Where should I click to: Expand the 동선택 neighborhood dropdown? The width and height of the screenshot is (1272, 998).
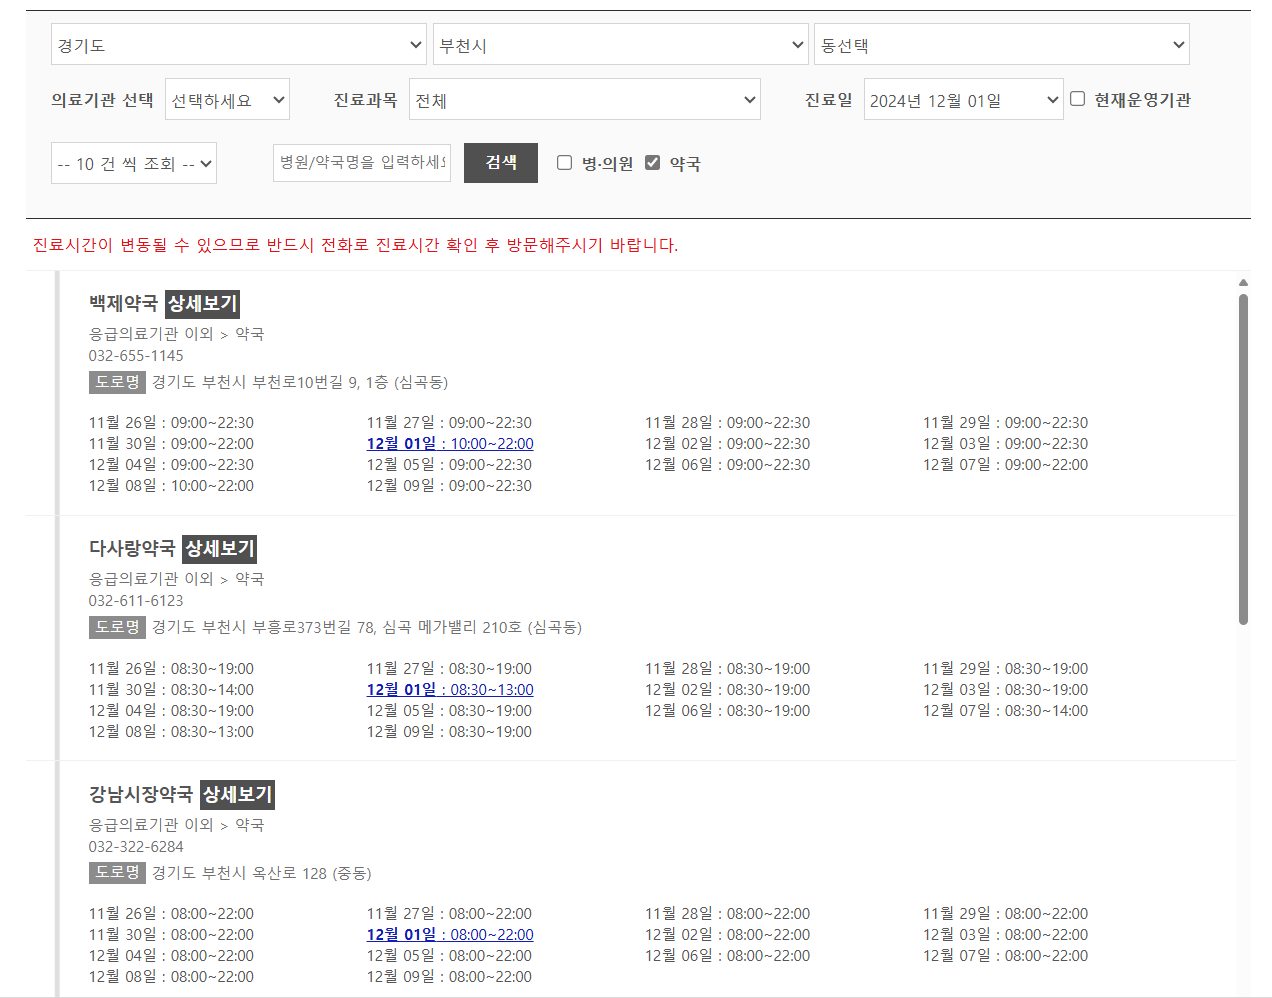[x=1002, y=44]
